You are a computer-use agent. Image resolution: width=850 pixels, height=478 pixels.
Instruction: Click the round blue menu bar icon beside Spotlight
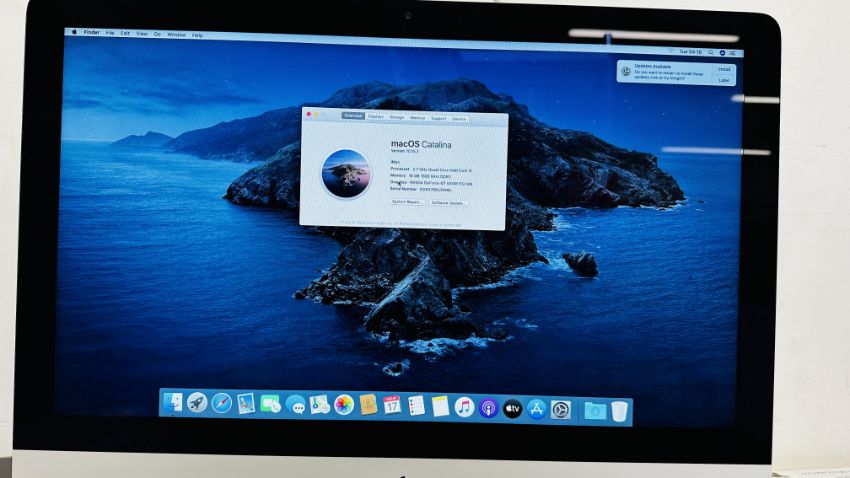pyautogui.click(x=722, y=53)
